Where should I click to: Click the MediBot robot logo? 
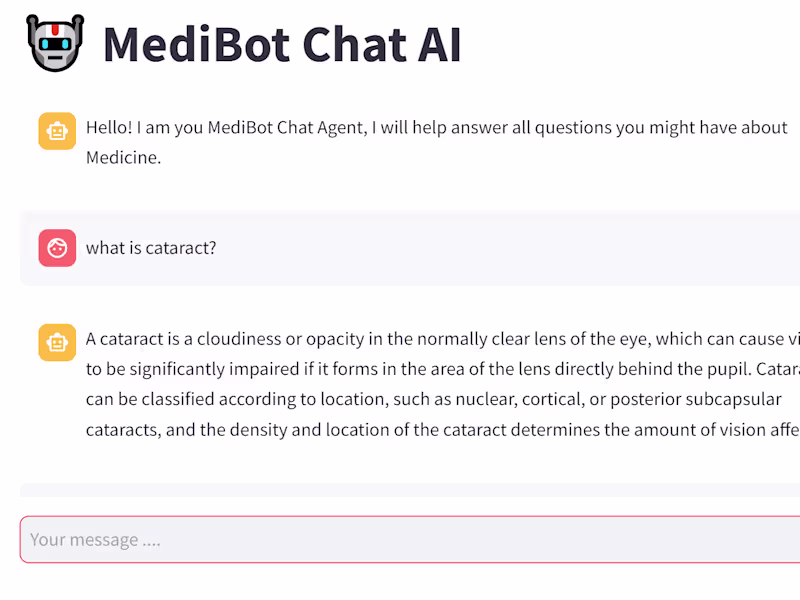click(56, 43)
